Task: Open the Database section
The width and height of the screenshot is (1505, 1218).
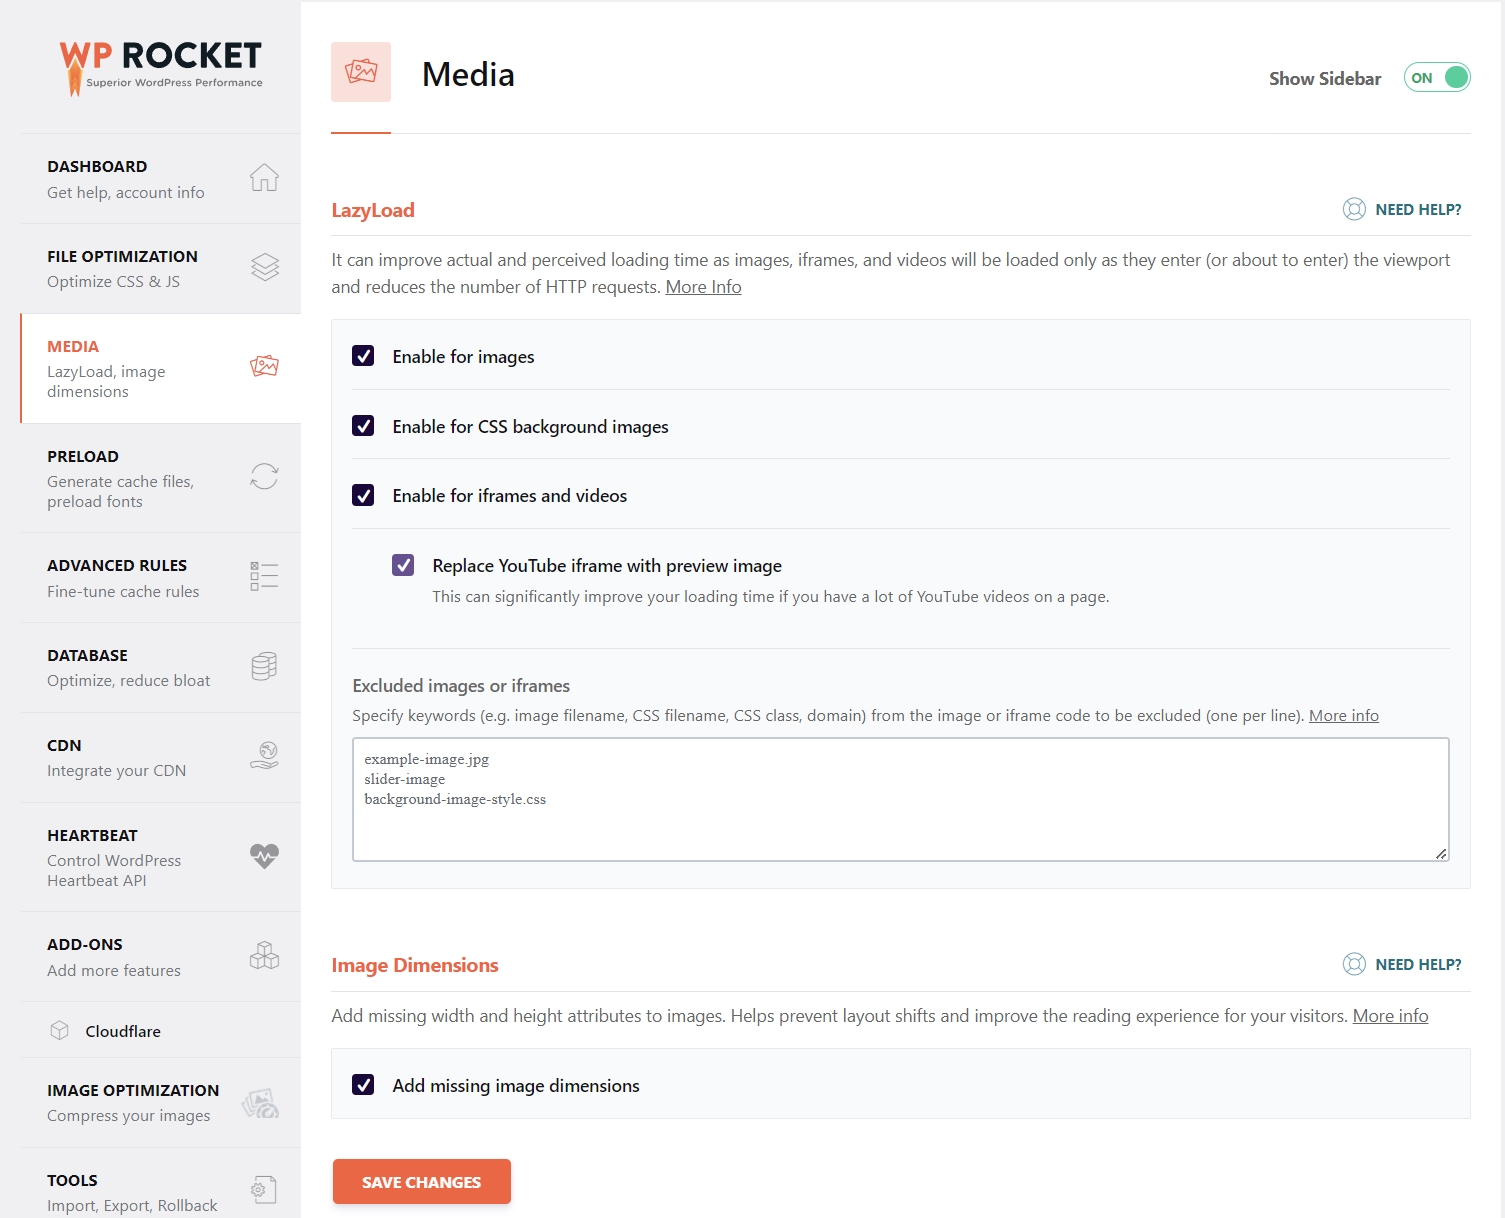Action: tap(161, 668)
